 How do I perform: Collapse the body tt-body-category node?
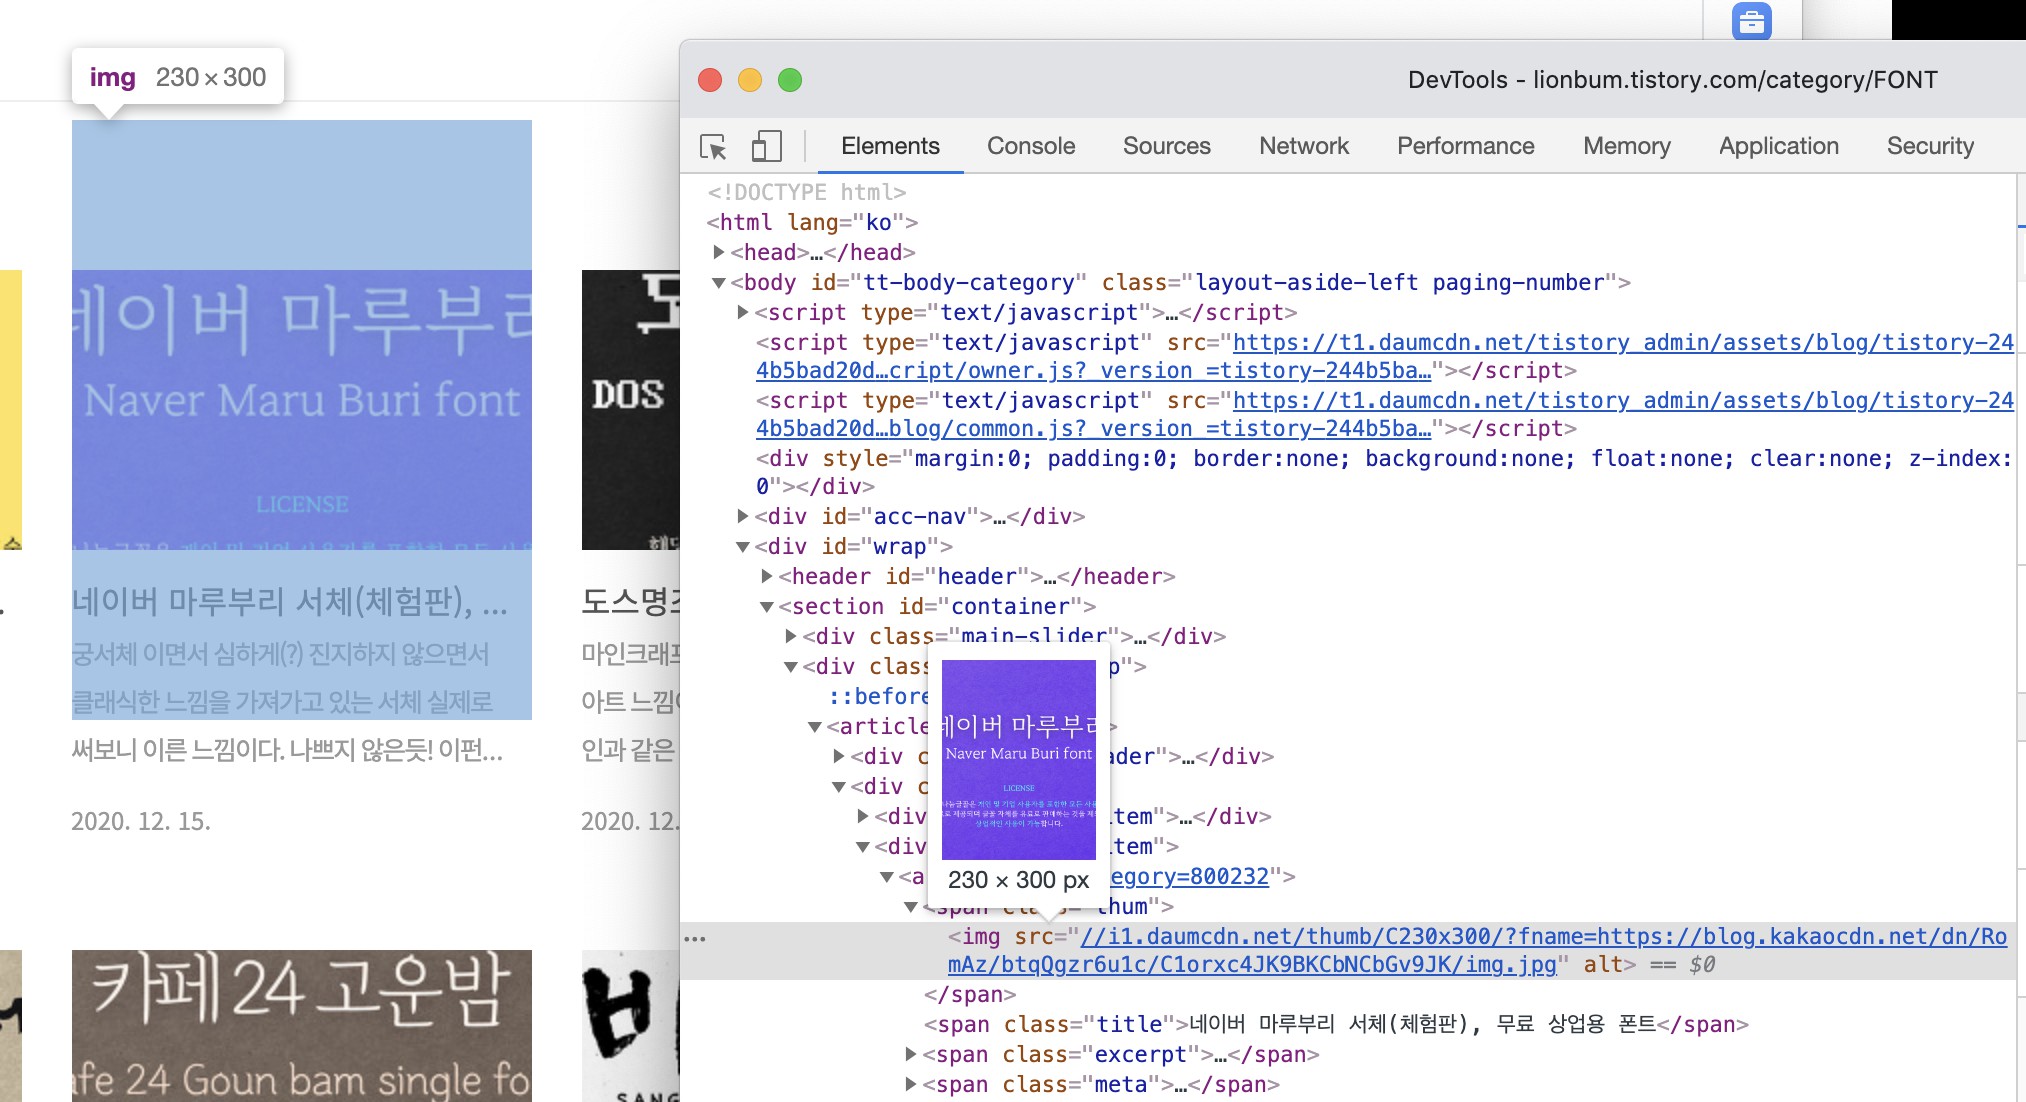[x=719, y=283]
